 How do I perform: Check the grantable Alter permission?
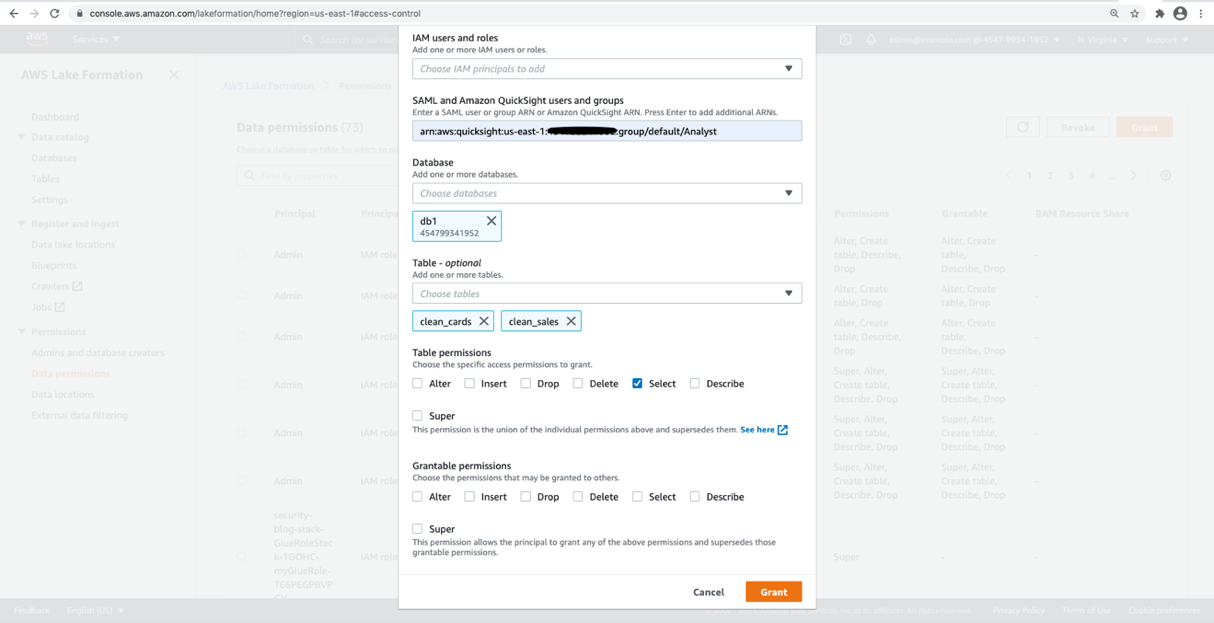[x=418, y=496]
